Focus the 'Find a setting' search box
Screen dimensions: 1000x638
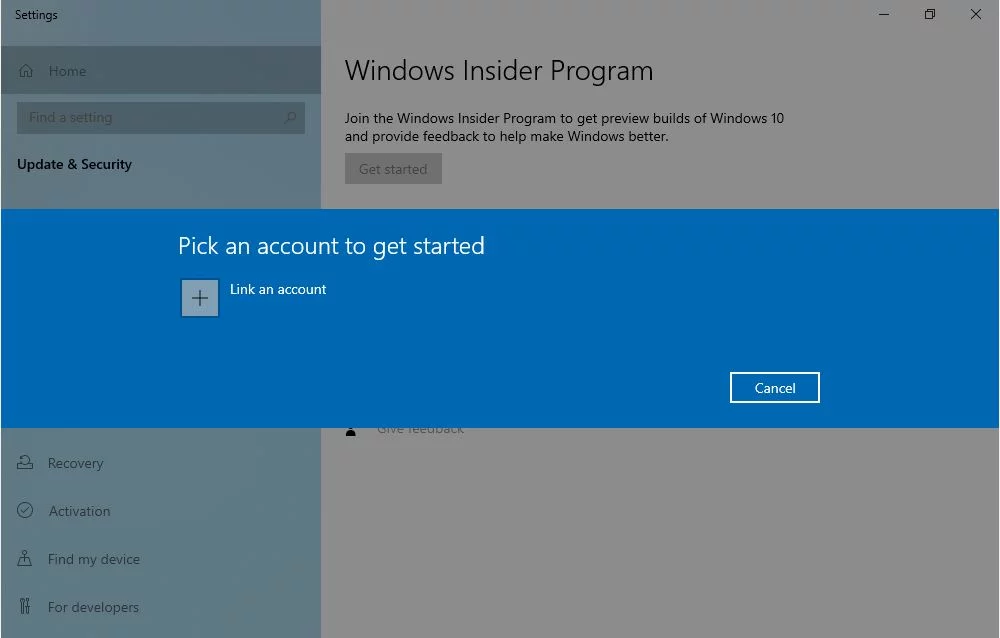161,118
